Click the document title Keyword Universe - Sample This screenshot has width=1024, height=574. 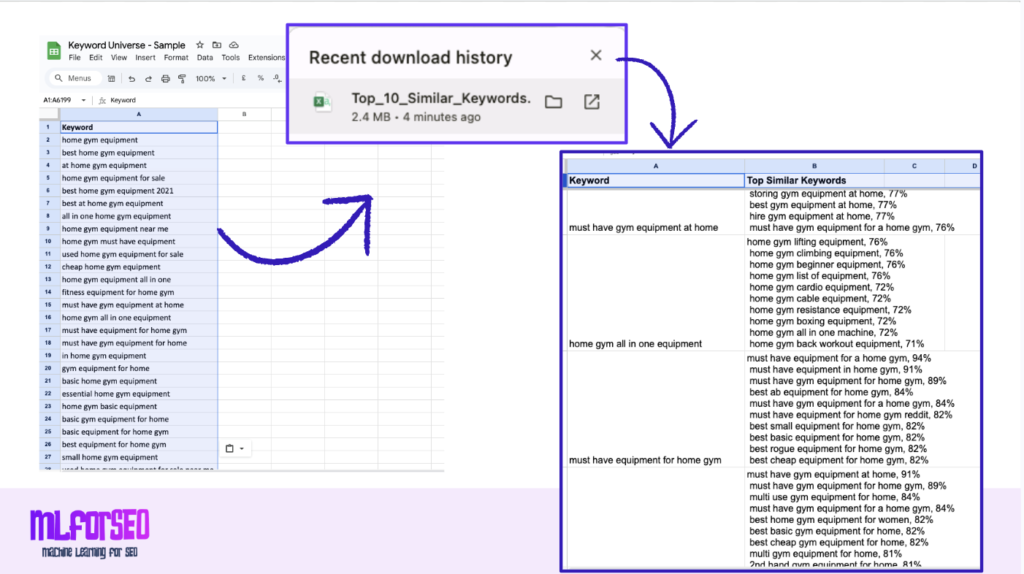point(127,45)
